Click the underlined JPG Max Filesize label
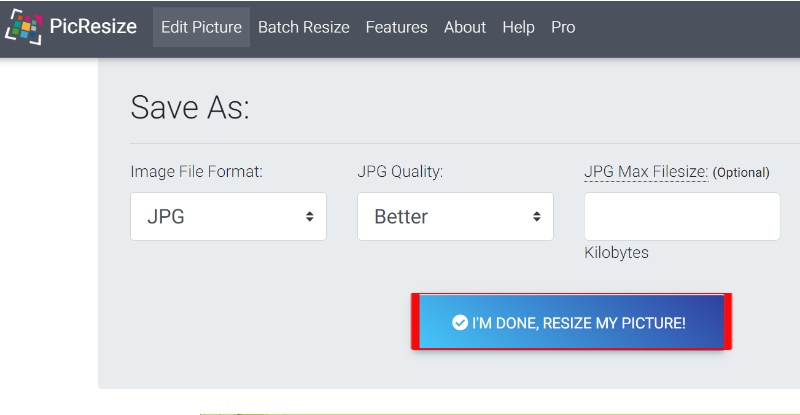The height and width of the screenshot is (415, 800). pos(645,172)
